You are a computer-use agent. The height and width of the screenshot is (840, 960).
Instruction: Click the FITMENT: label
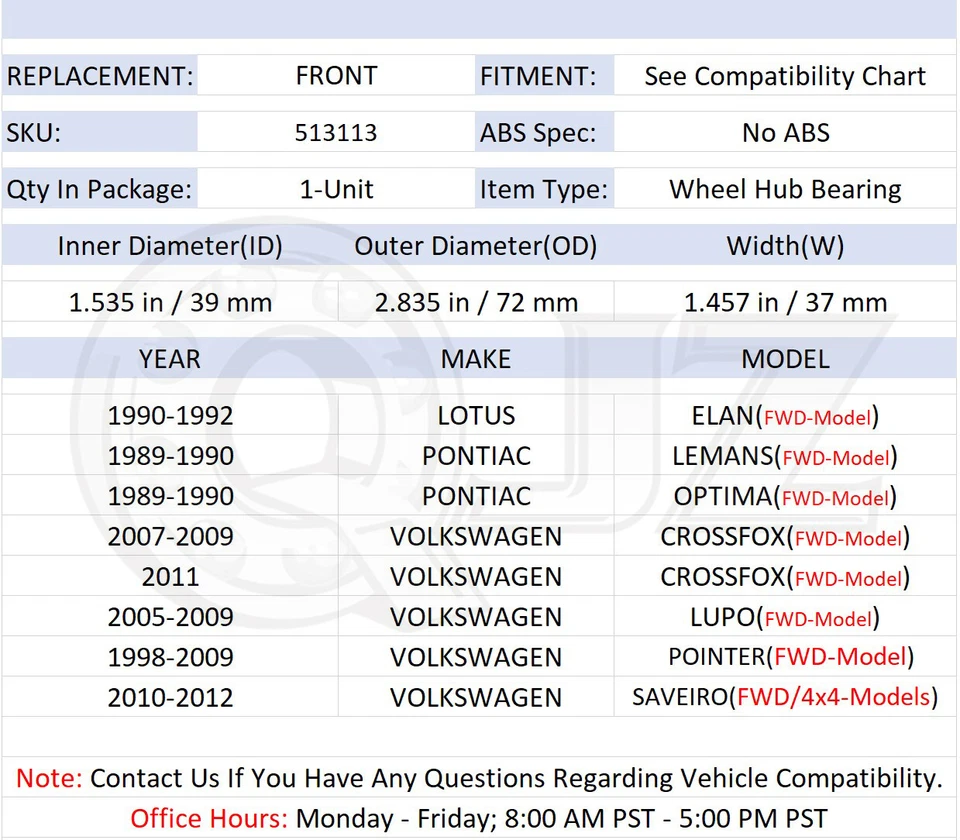(x=538, y=76)
